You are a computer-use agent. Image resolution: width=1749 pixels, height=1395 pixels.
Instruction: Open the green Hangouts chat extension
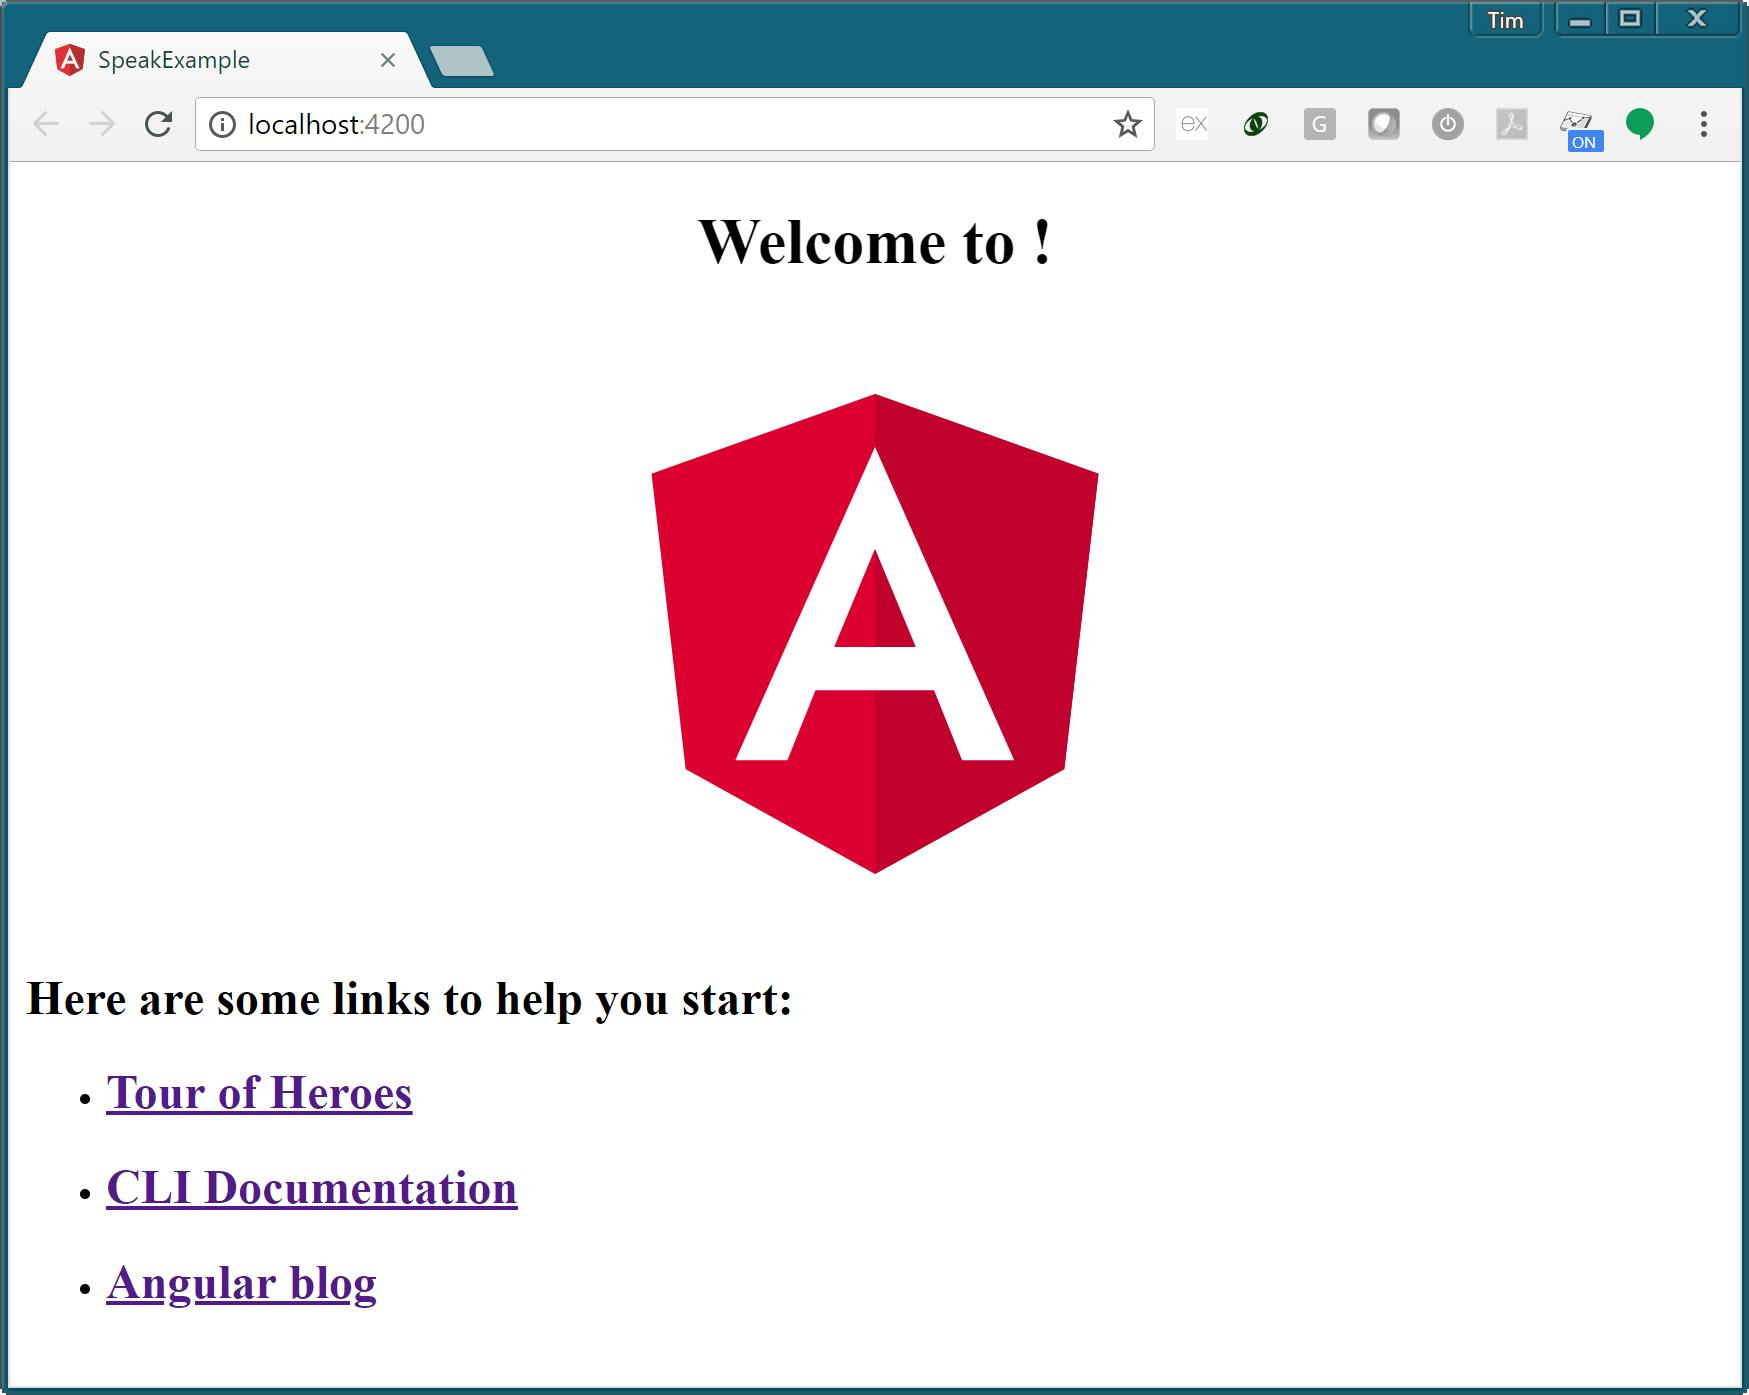[x=1640, y=124]
